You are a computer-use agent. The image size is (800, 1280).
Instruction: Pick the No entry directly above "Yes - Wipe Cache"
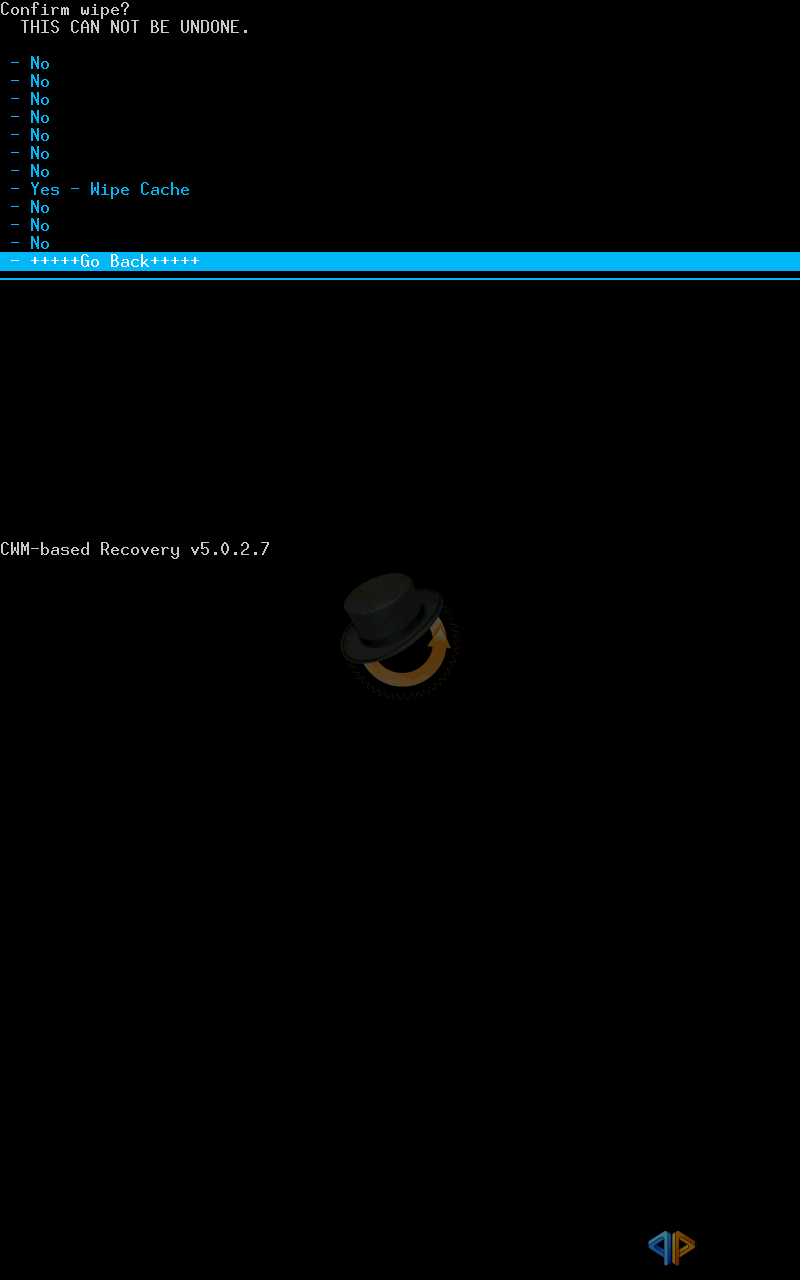coord(30,171)
